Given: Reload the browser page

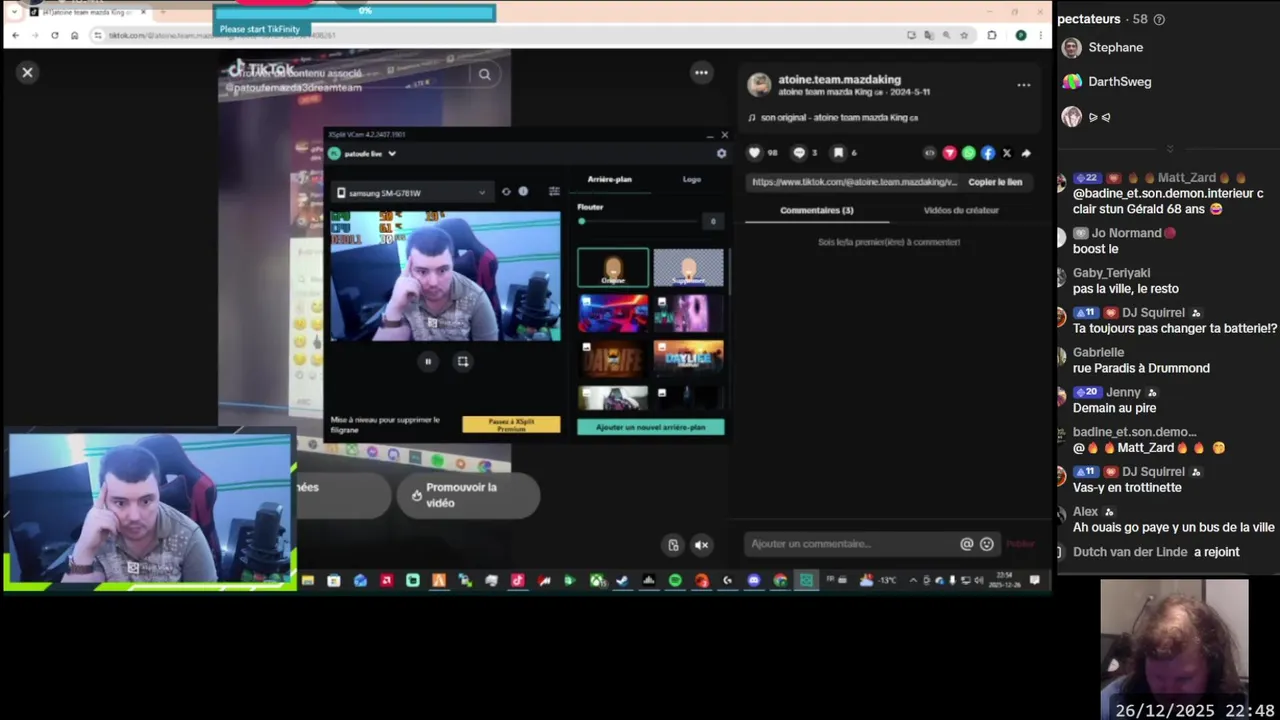Looking at the screenshot, I should point(54,35).
